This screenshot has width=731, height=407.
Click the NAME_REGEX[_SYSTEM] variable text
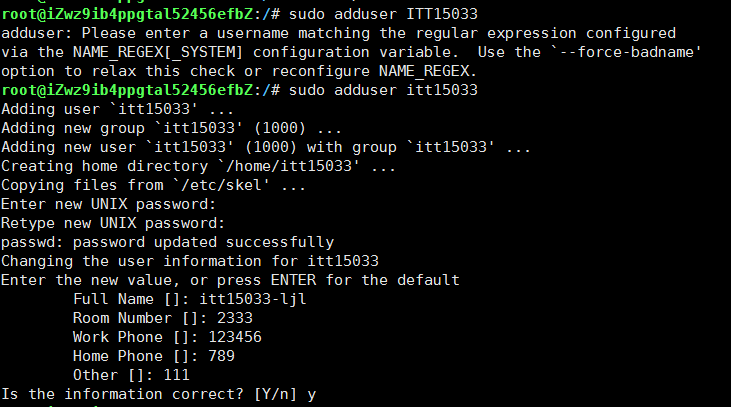click(158, 52)
